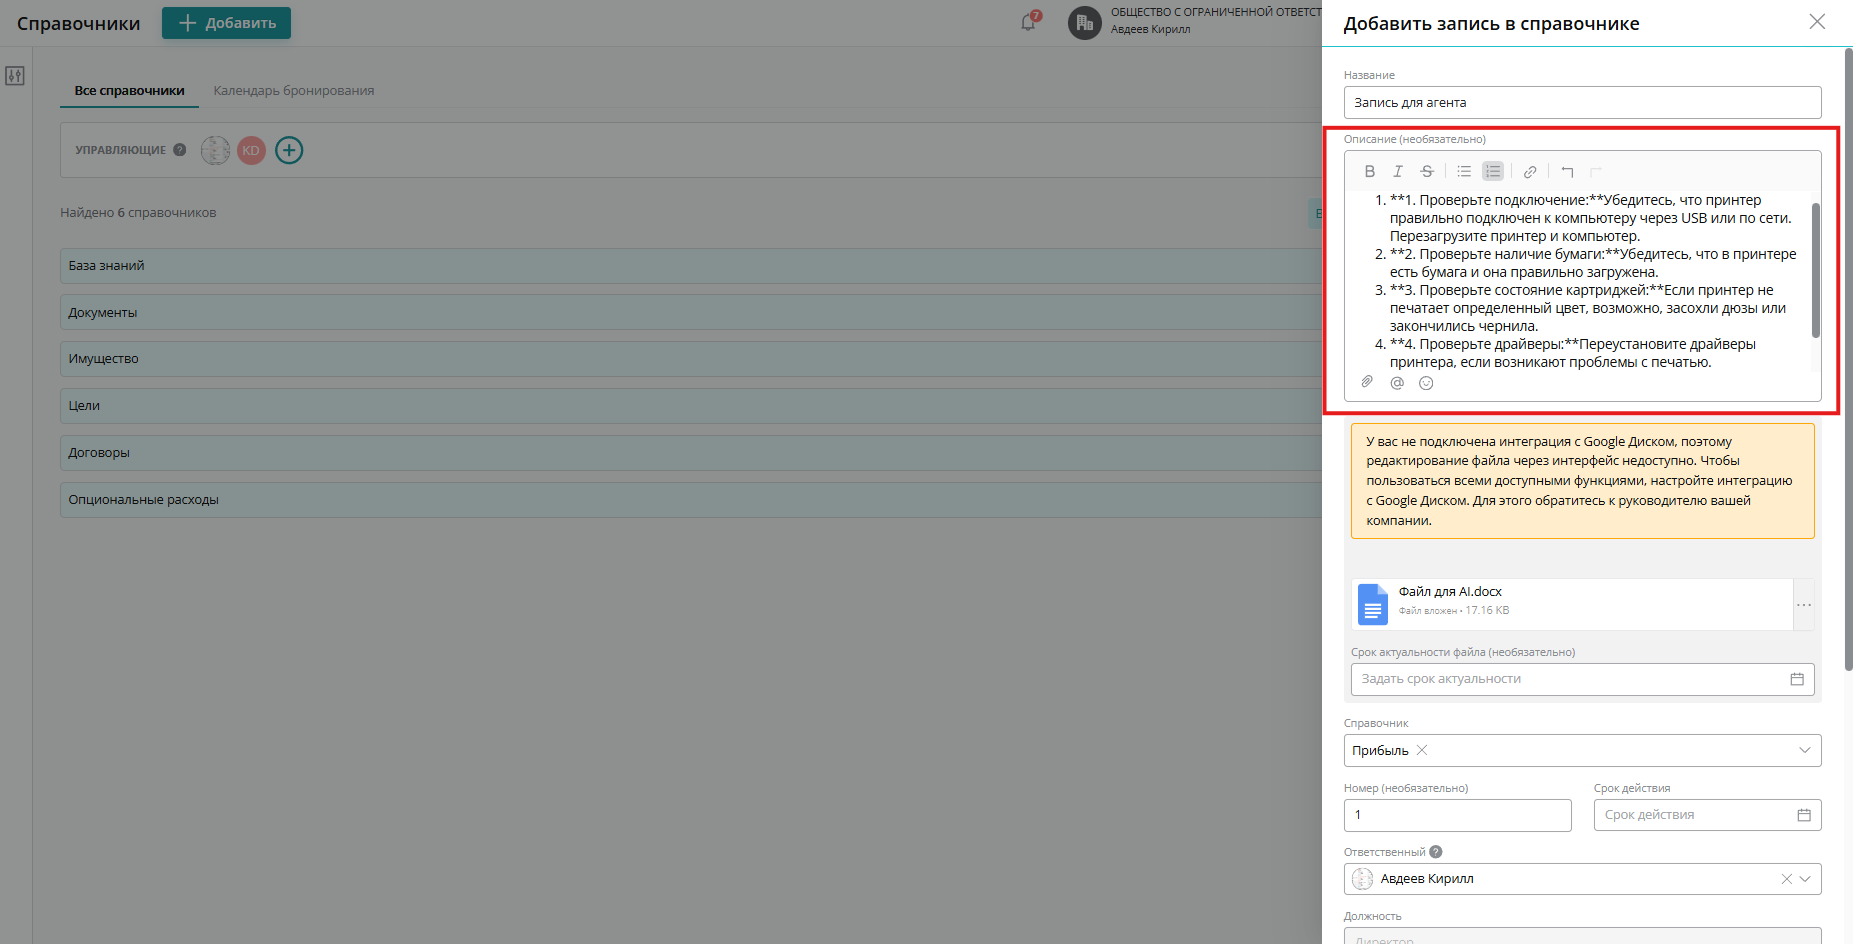Screen dimensions: 1853x944
Task: Toggle bold formatting in the description editor
Action: click(x=1369, y=172)
